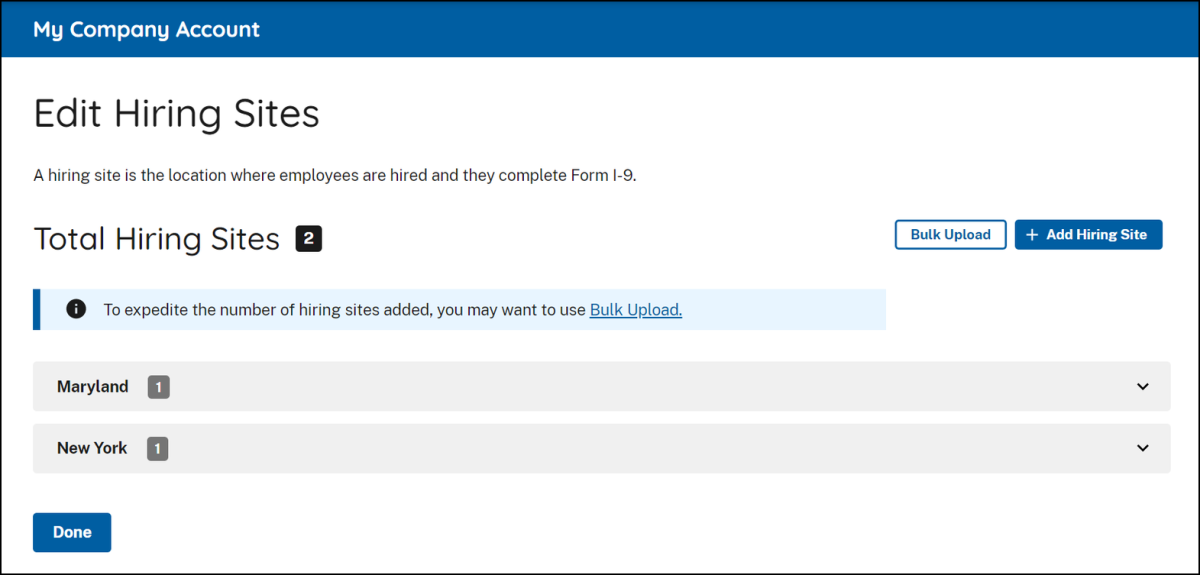Click the Add Hiring Site button

1088,235
